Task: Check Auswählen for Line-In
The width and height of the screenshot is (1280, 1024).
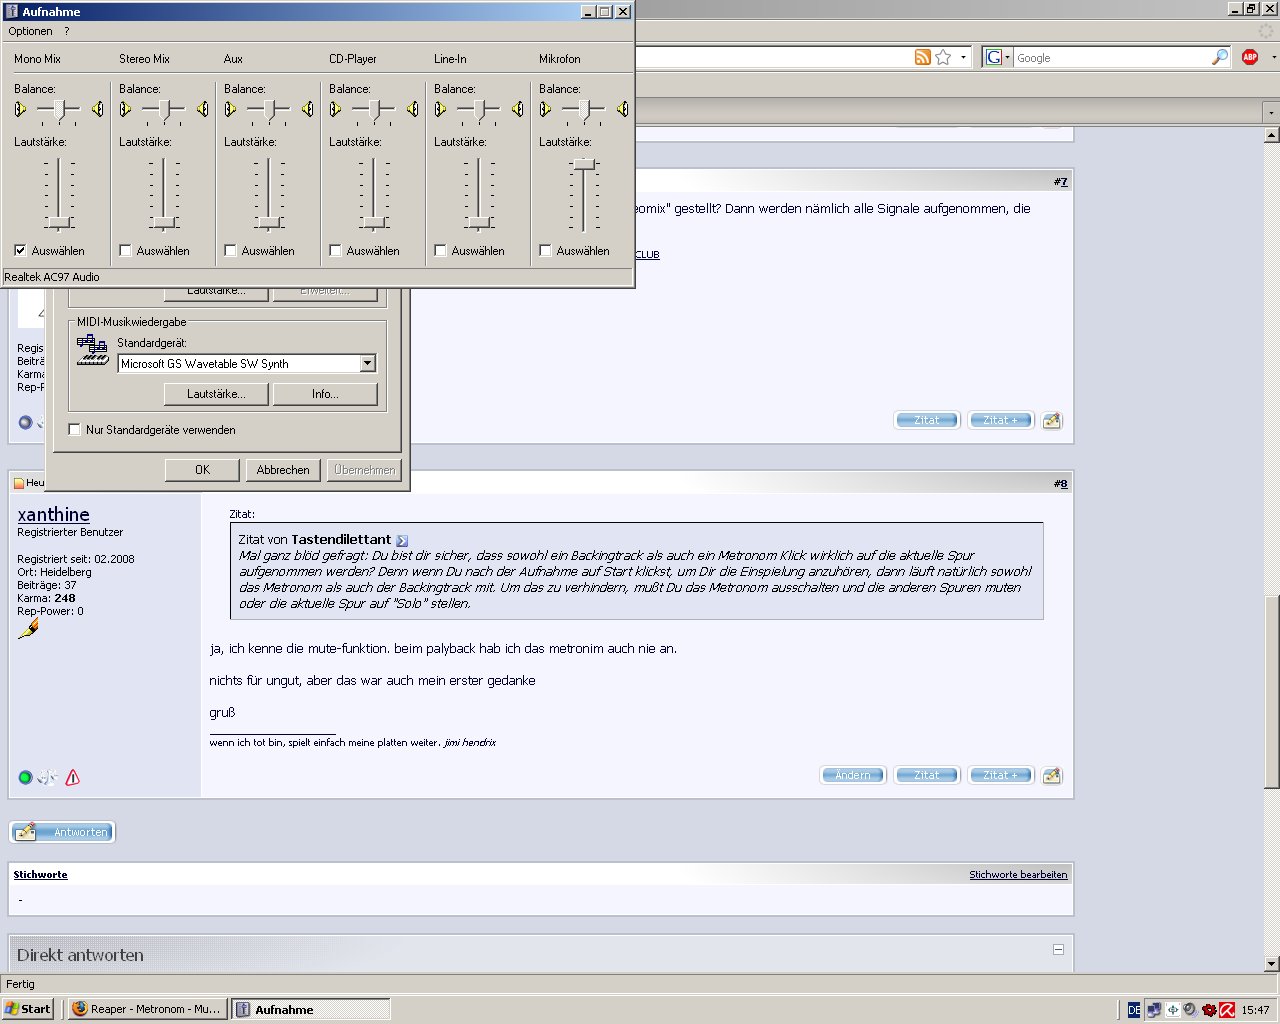Action: (x=440, y=250)
